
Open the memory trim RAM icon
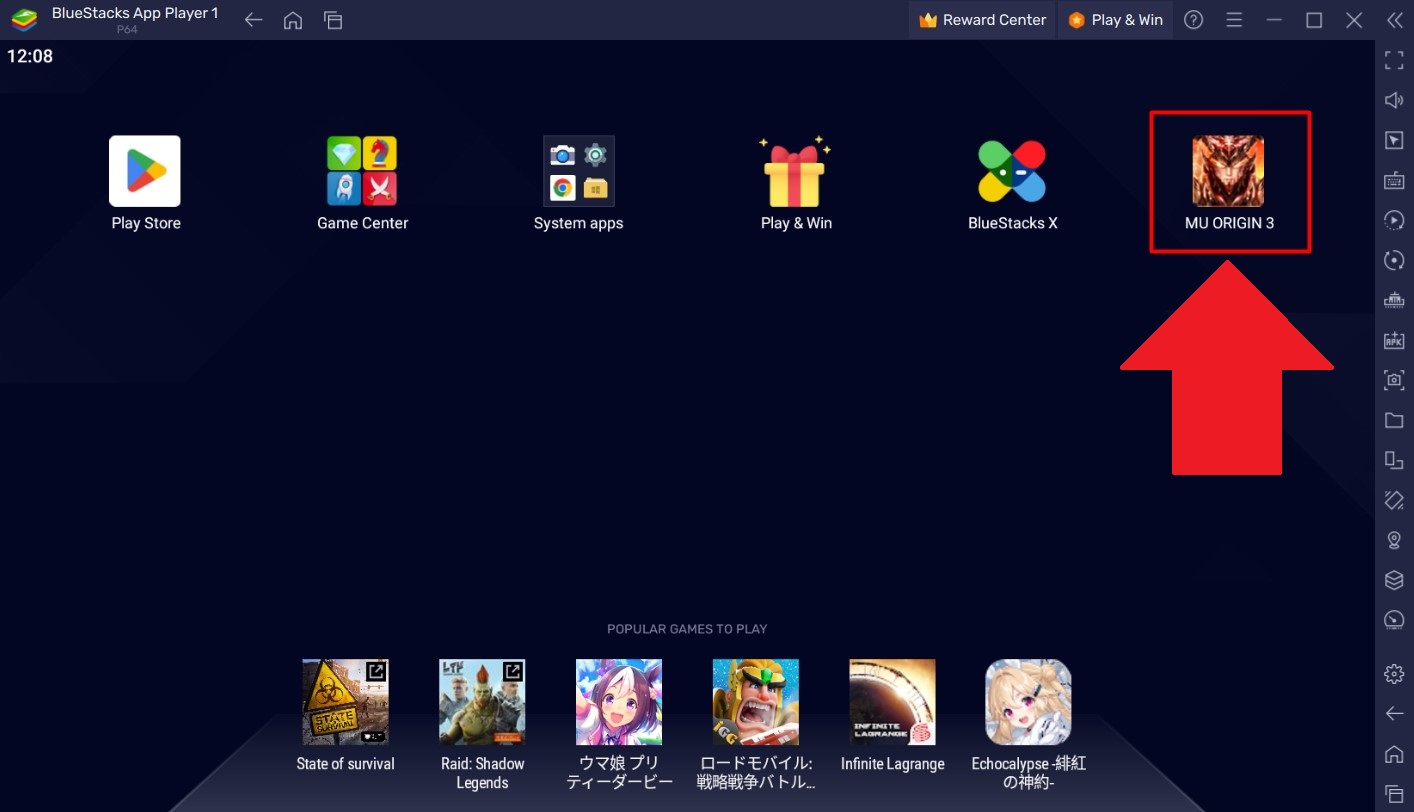[1394, 300]
